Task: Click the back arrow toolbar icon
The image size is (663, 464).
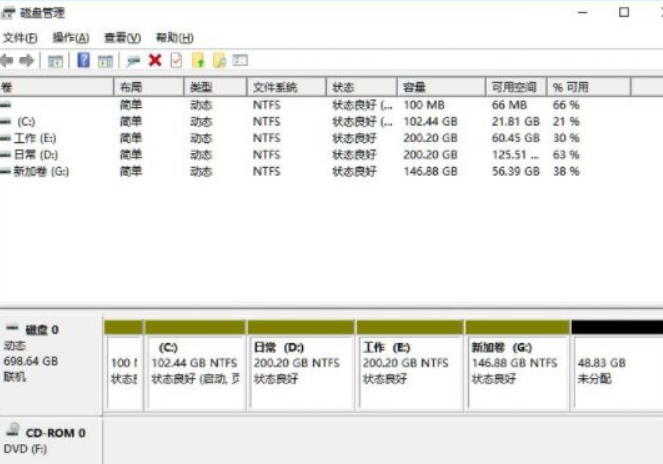Action: 8,61
